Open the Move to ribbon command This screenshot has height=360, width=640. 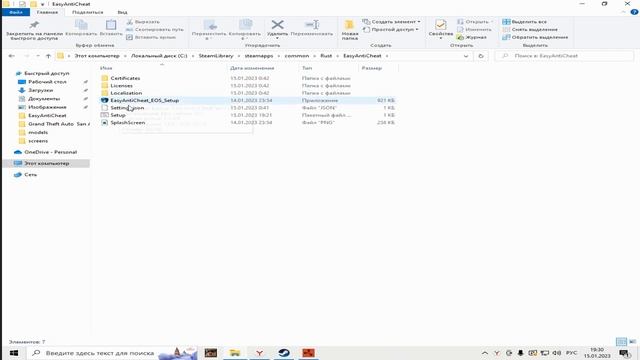coord(209,29)
